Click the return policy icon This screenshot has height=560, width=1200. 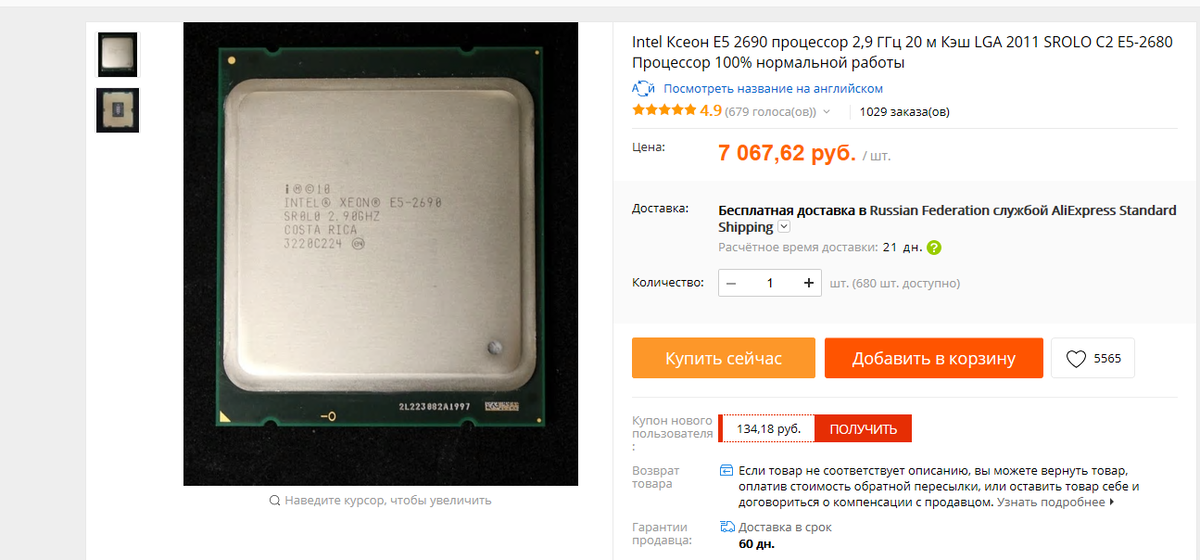(x=726, y=470)
